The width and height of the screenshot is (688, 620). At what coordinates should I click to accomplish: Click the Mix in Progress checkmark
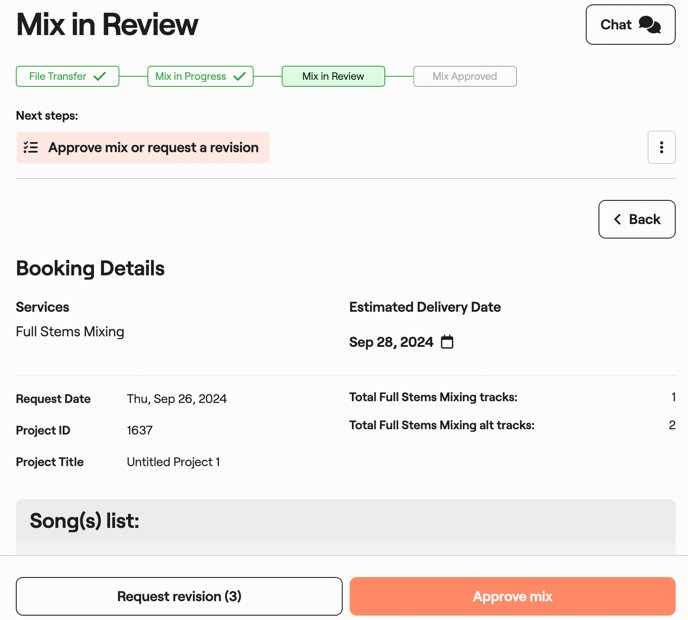pyautogui.click(x=239, y=76)
